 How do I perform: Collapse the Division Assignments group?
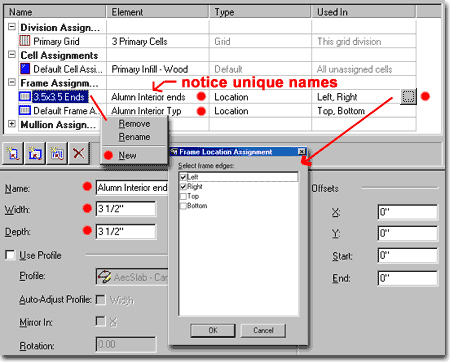pyautogui.click(x=12, y=27)
